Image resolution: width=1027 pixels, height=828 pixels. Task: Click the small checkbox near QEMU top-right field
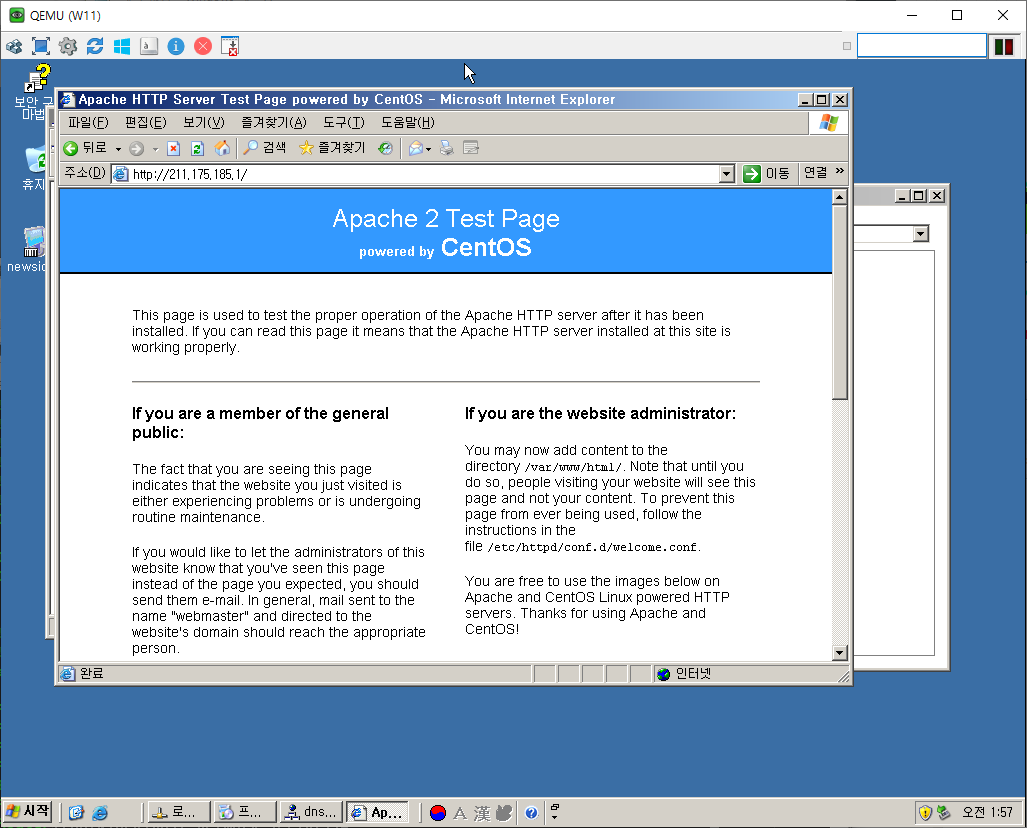point(846,47)
